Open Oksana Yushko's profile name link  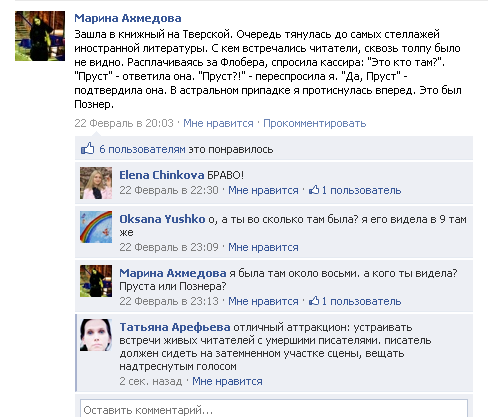tap(162, 219)
